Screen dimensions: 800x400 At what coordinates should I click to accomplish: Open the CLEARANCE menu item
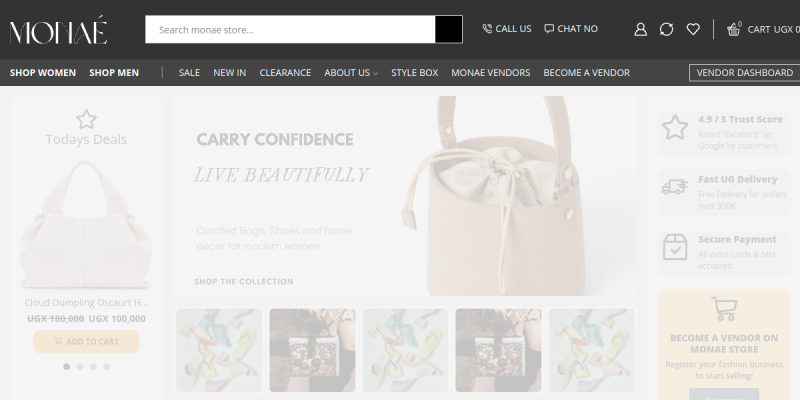coord(285,72)
